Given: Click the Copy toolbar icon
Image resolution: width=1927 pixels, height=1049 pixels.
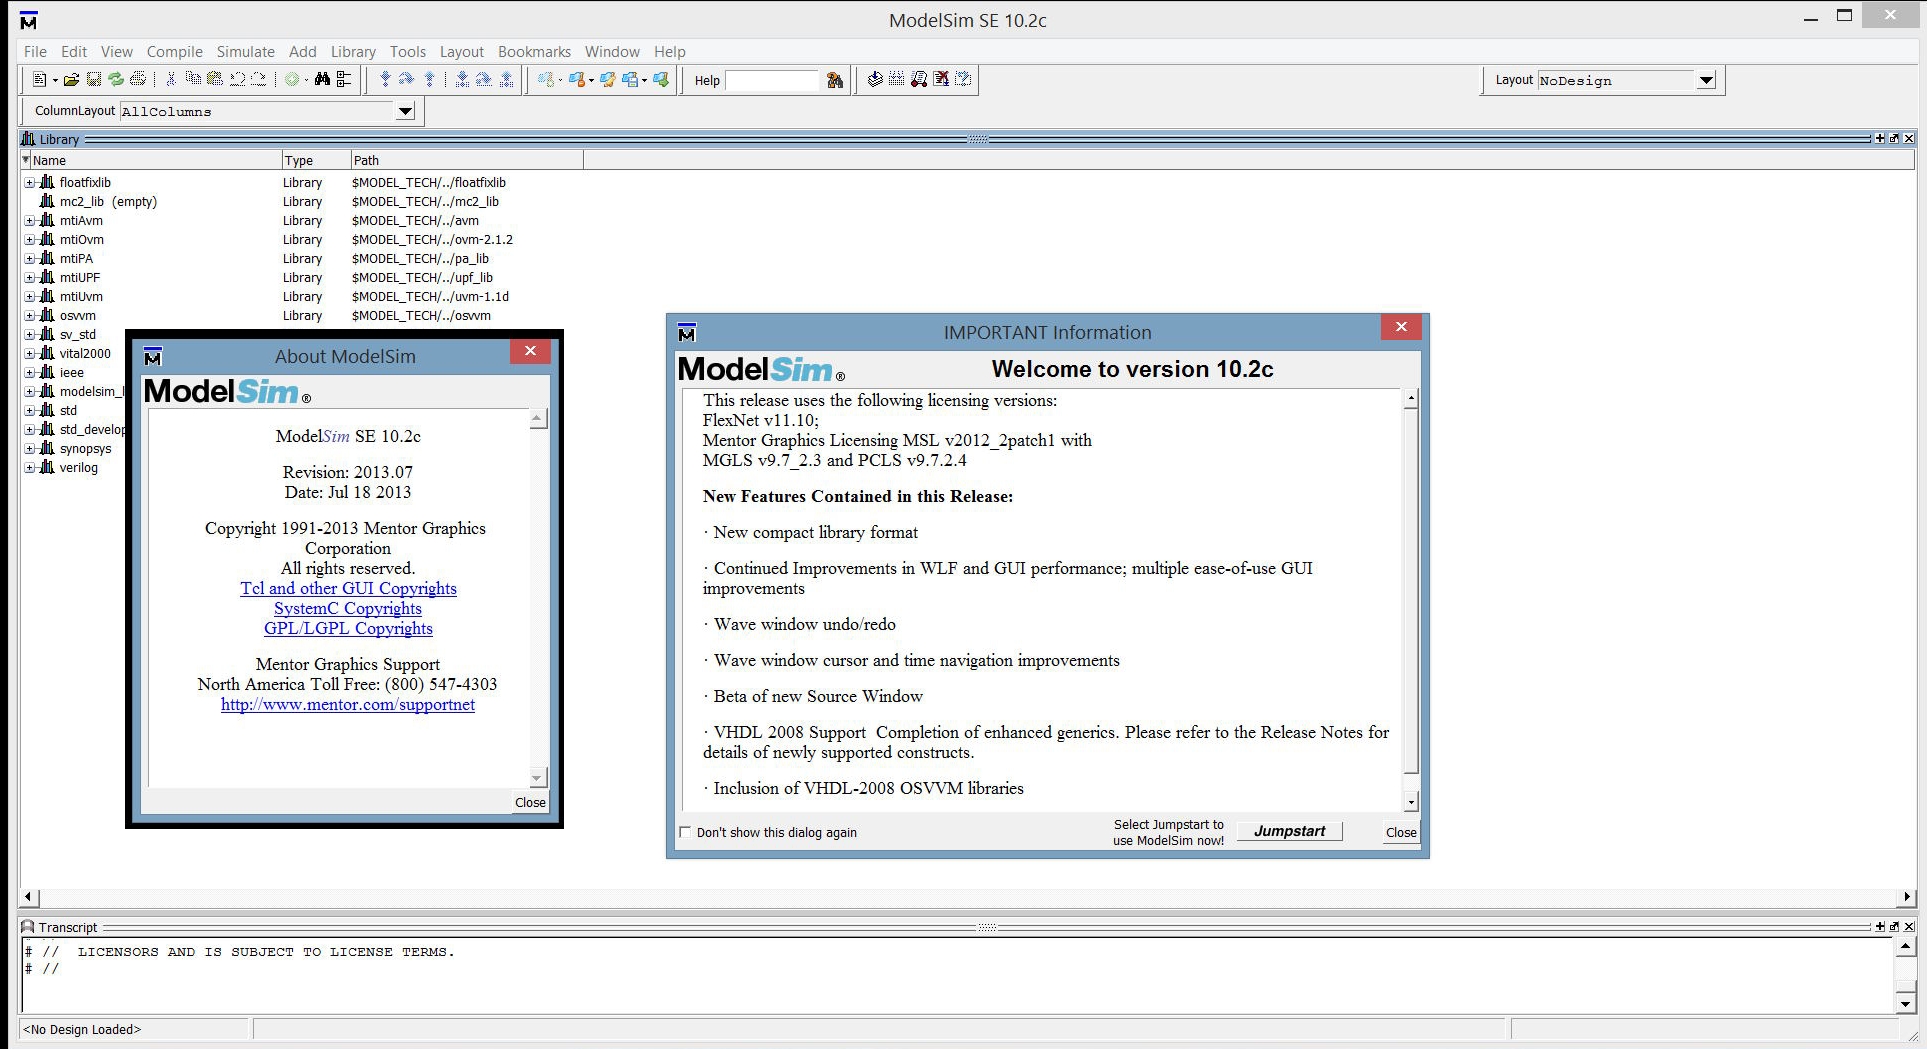Looking at the screenshot, I should click(193, 79).
